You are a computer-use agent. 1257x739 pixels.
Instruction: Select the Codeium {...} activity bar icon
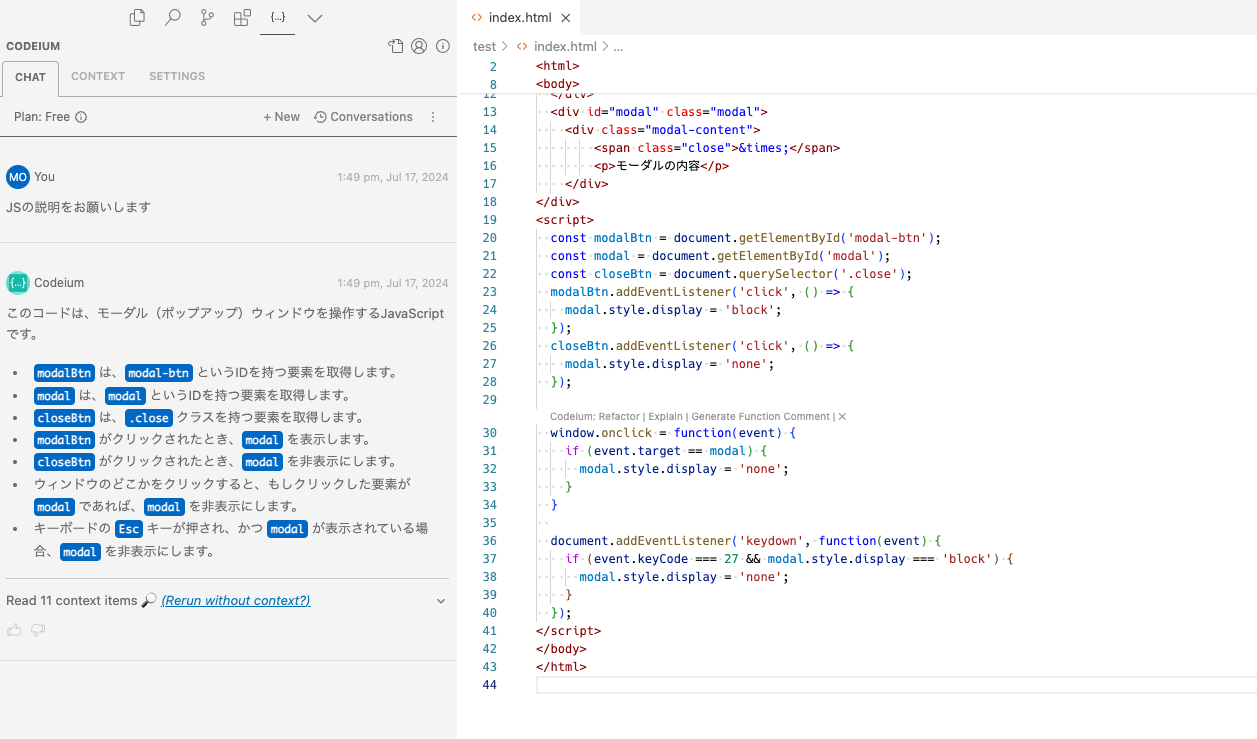(x=278, y=17)
